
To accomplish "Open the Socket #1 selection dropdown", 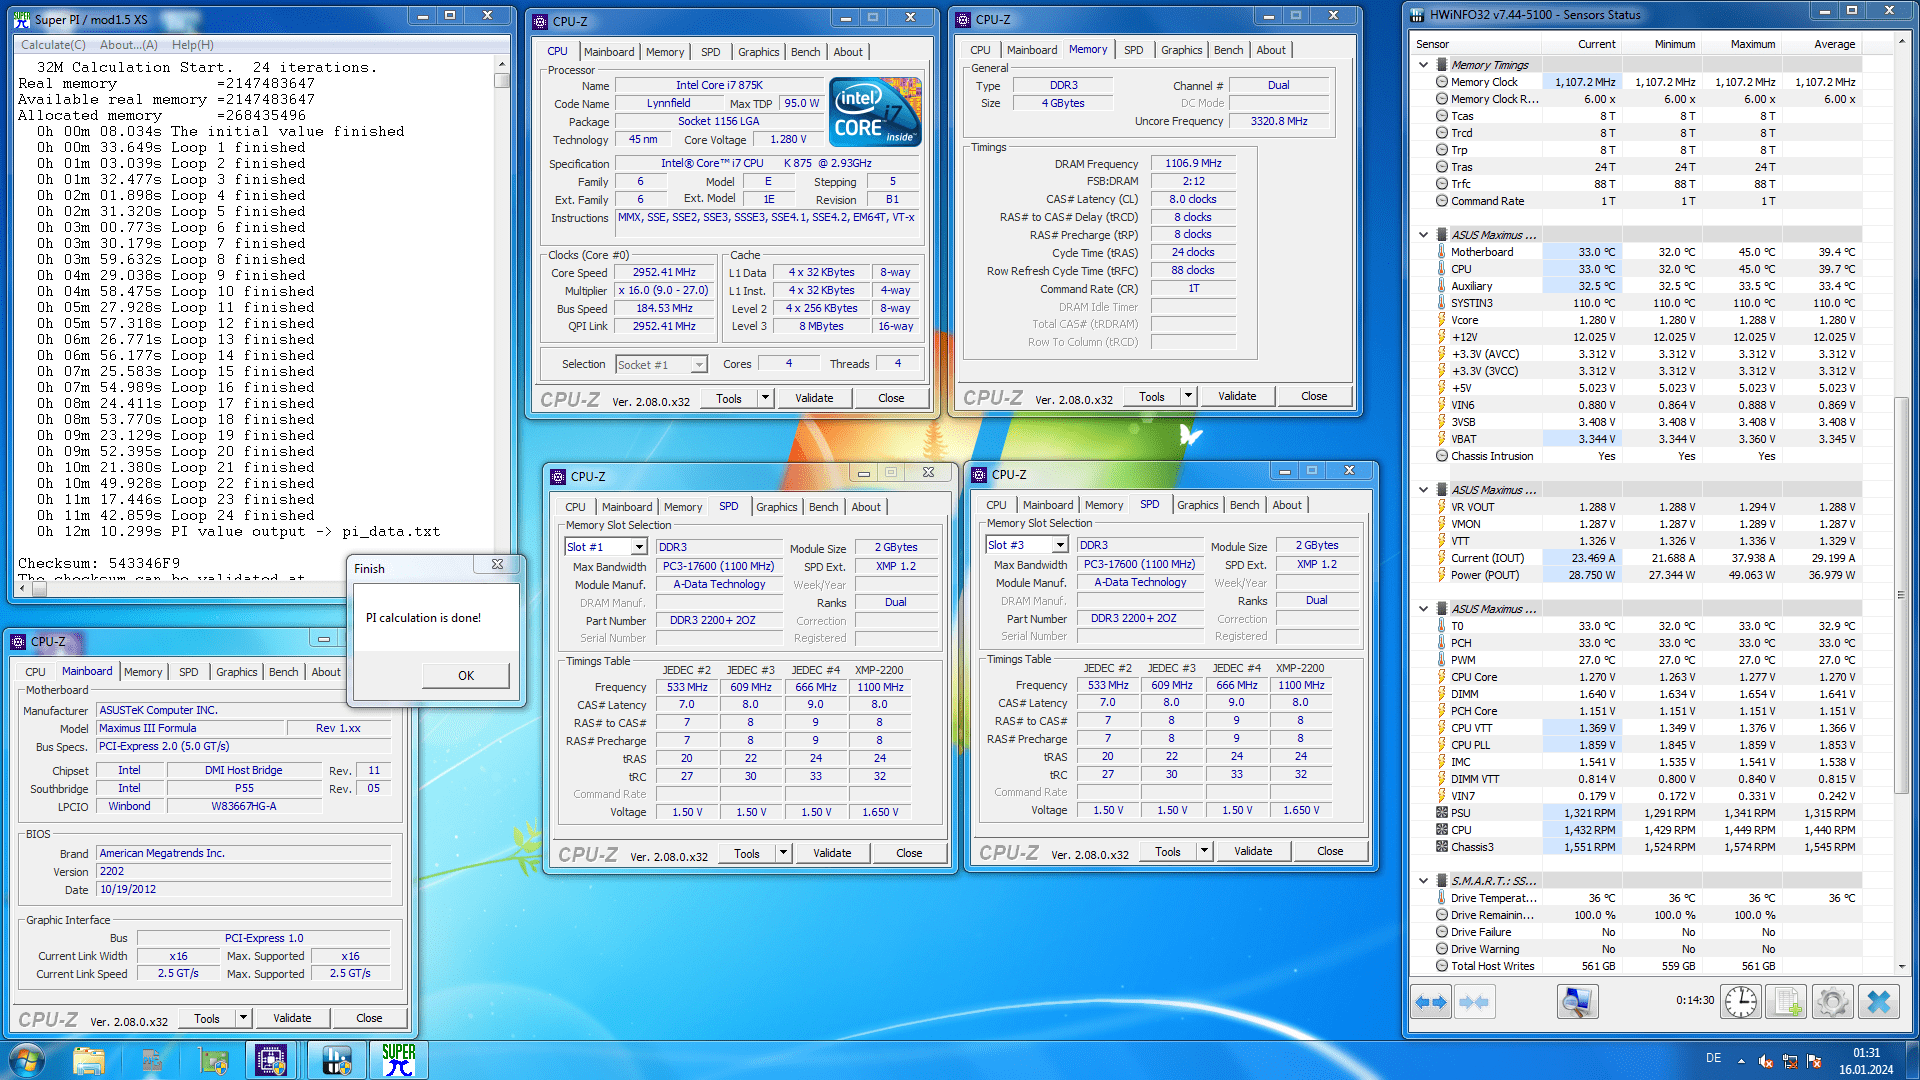I will (699, 365).
